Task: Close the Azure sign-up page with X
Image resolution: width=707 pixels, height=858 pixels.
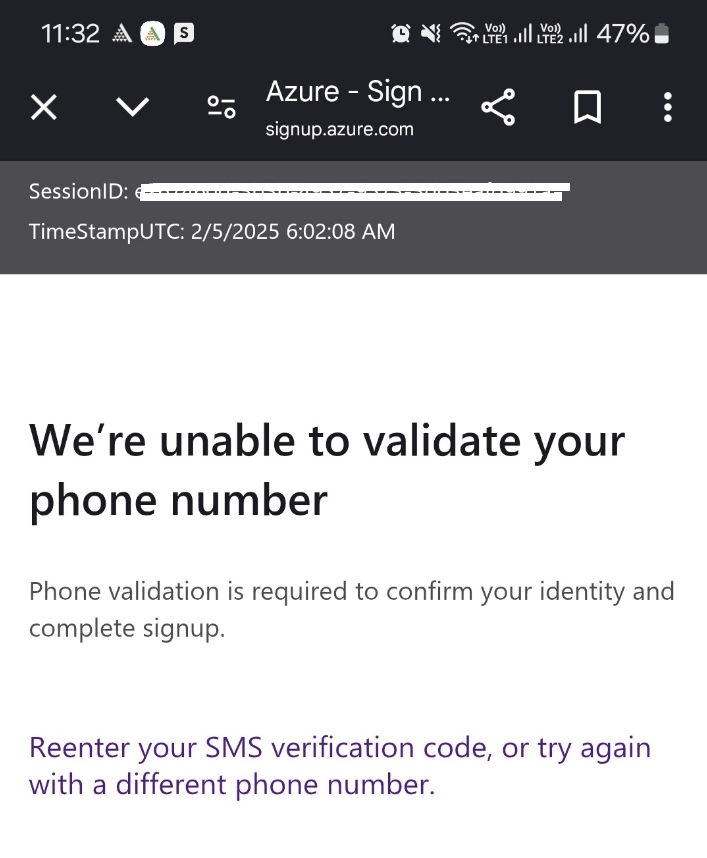Action: pyautogui.click(x=44, y=107)
